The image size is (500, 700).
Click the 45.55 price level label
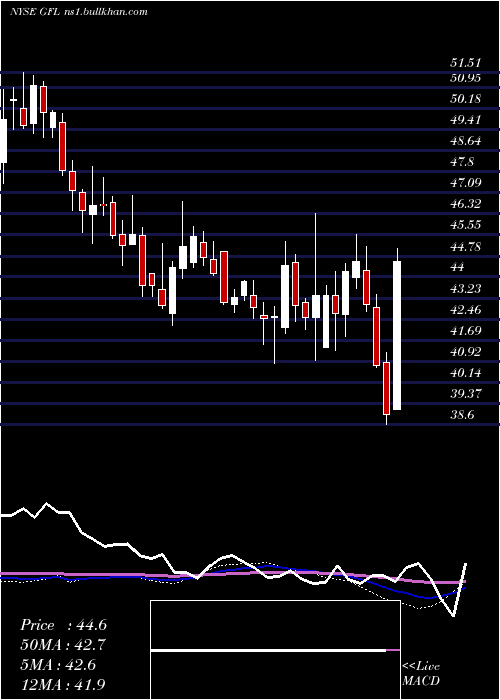466,225
